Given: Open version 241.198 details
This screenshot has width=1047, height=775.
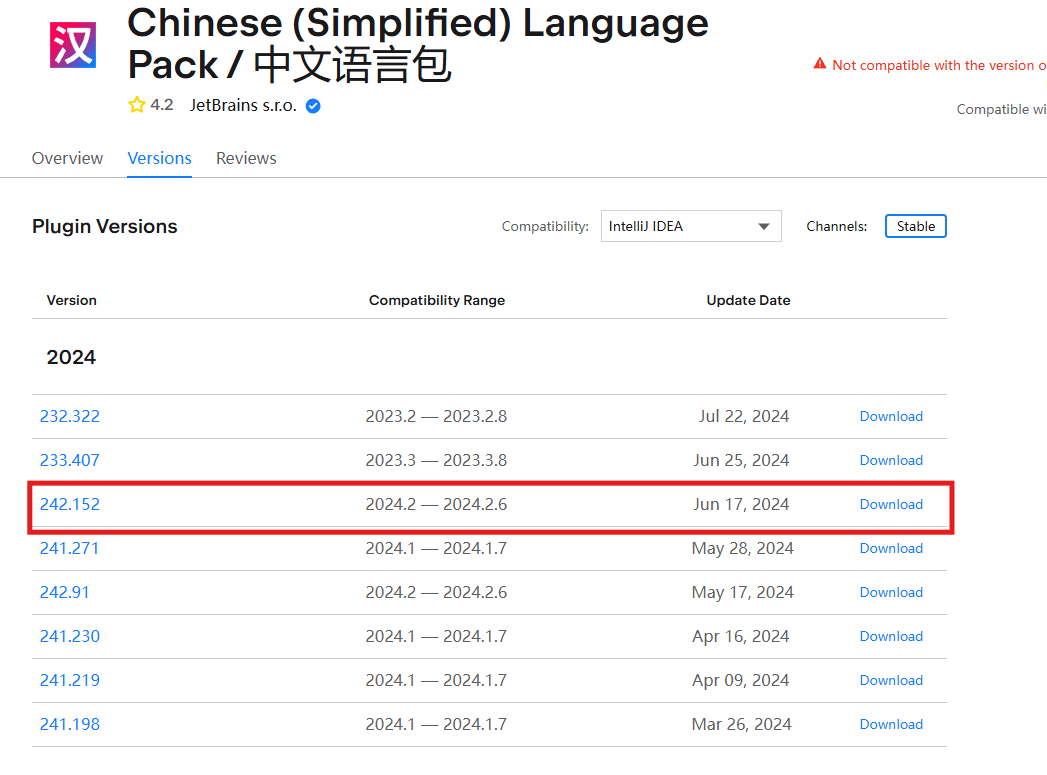Looking at the screenshot, I should [69, 725].
